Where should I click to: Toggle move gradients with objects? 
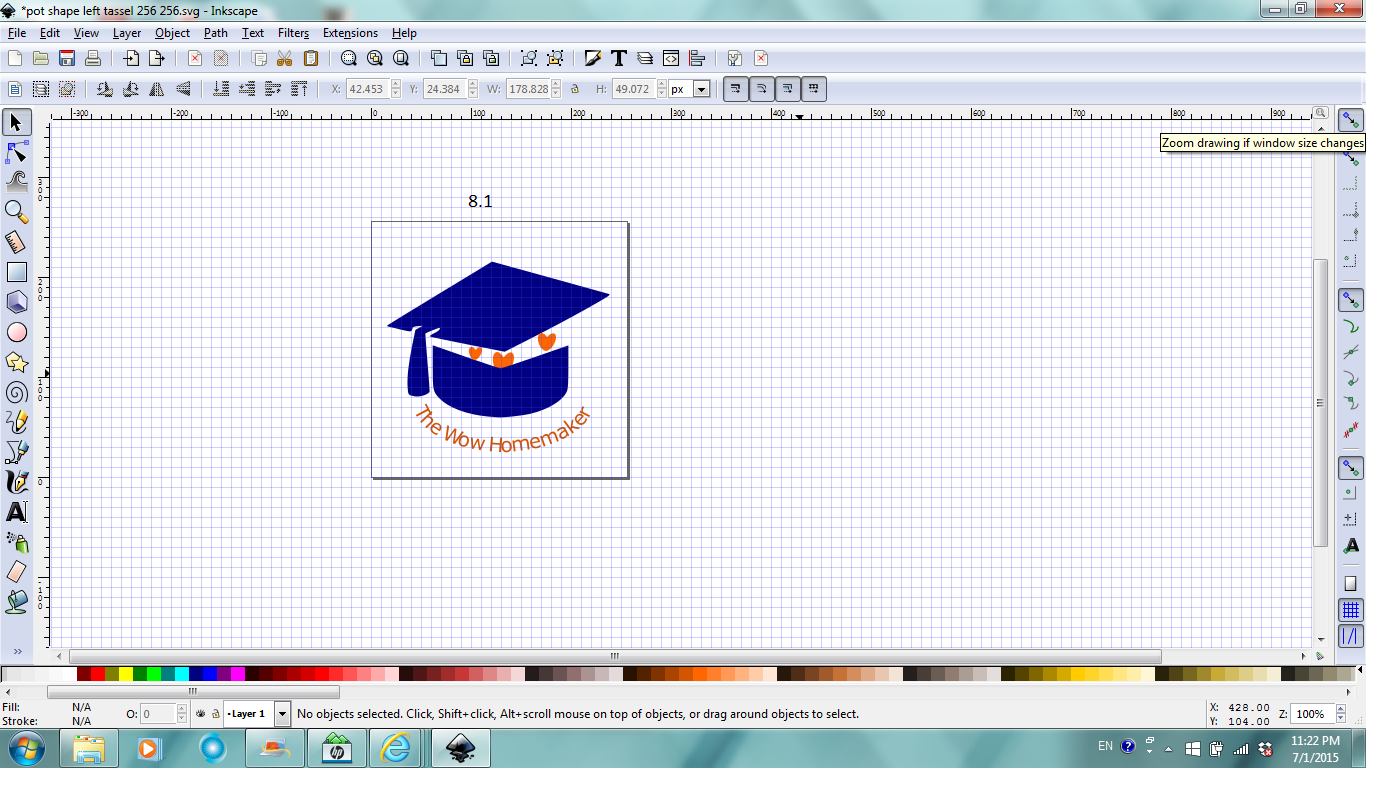(x=788, y=89)
